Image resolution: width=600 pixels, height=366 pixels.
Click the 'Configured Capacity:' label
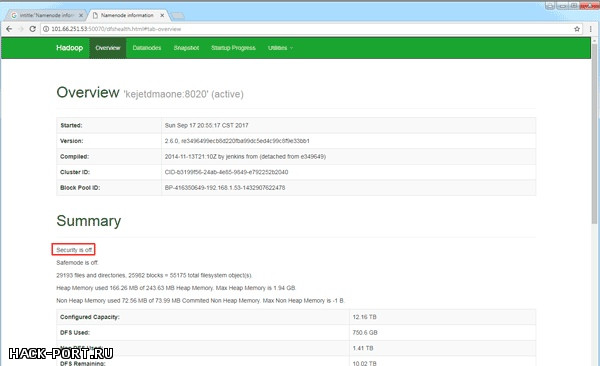tap(90, 317)
